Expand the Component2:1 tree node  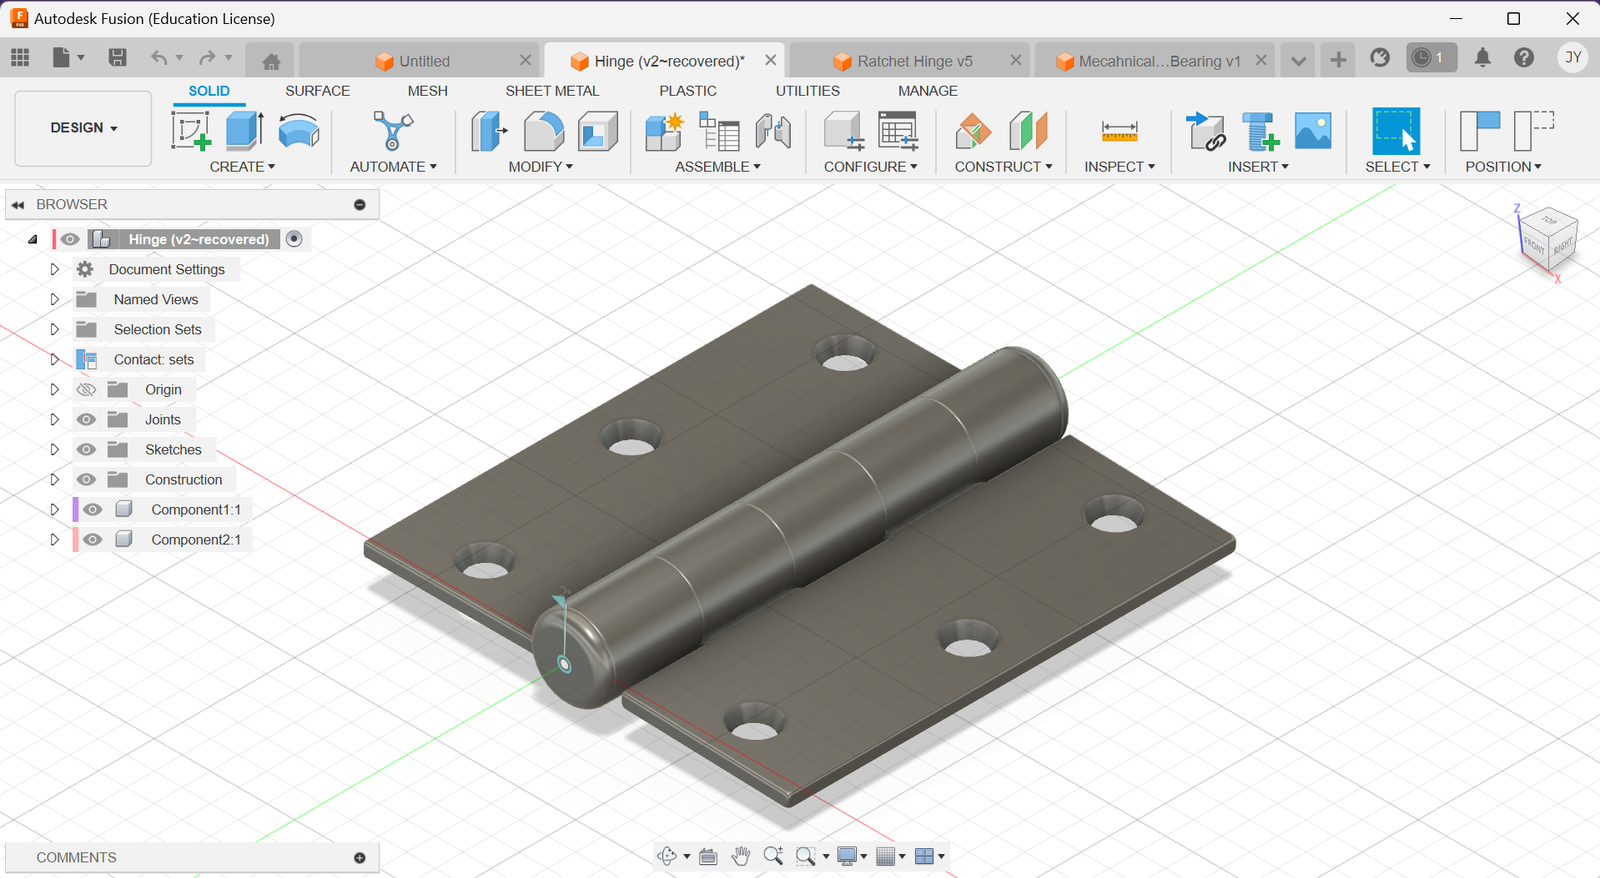pos(55,540)
